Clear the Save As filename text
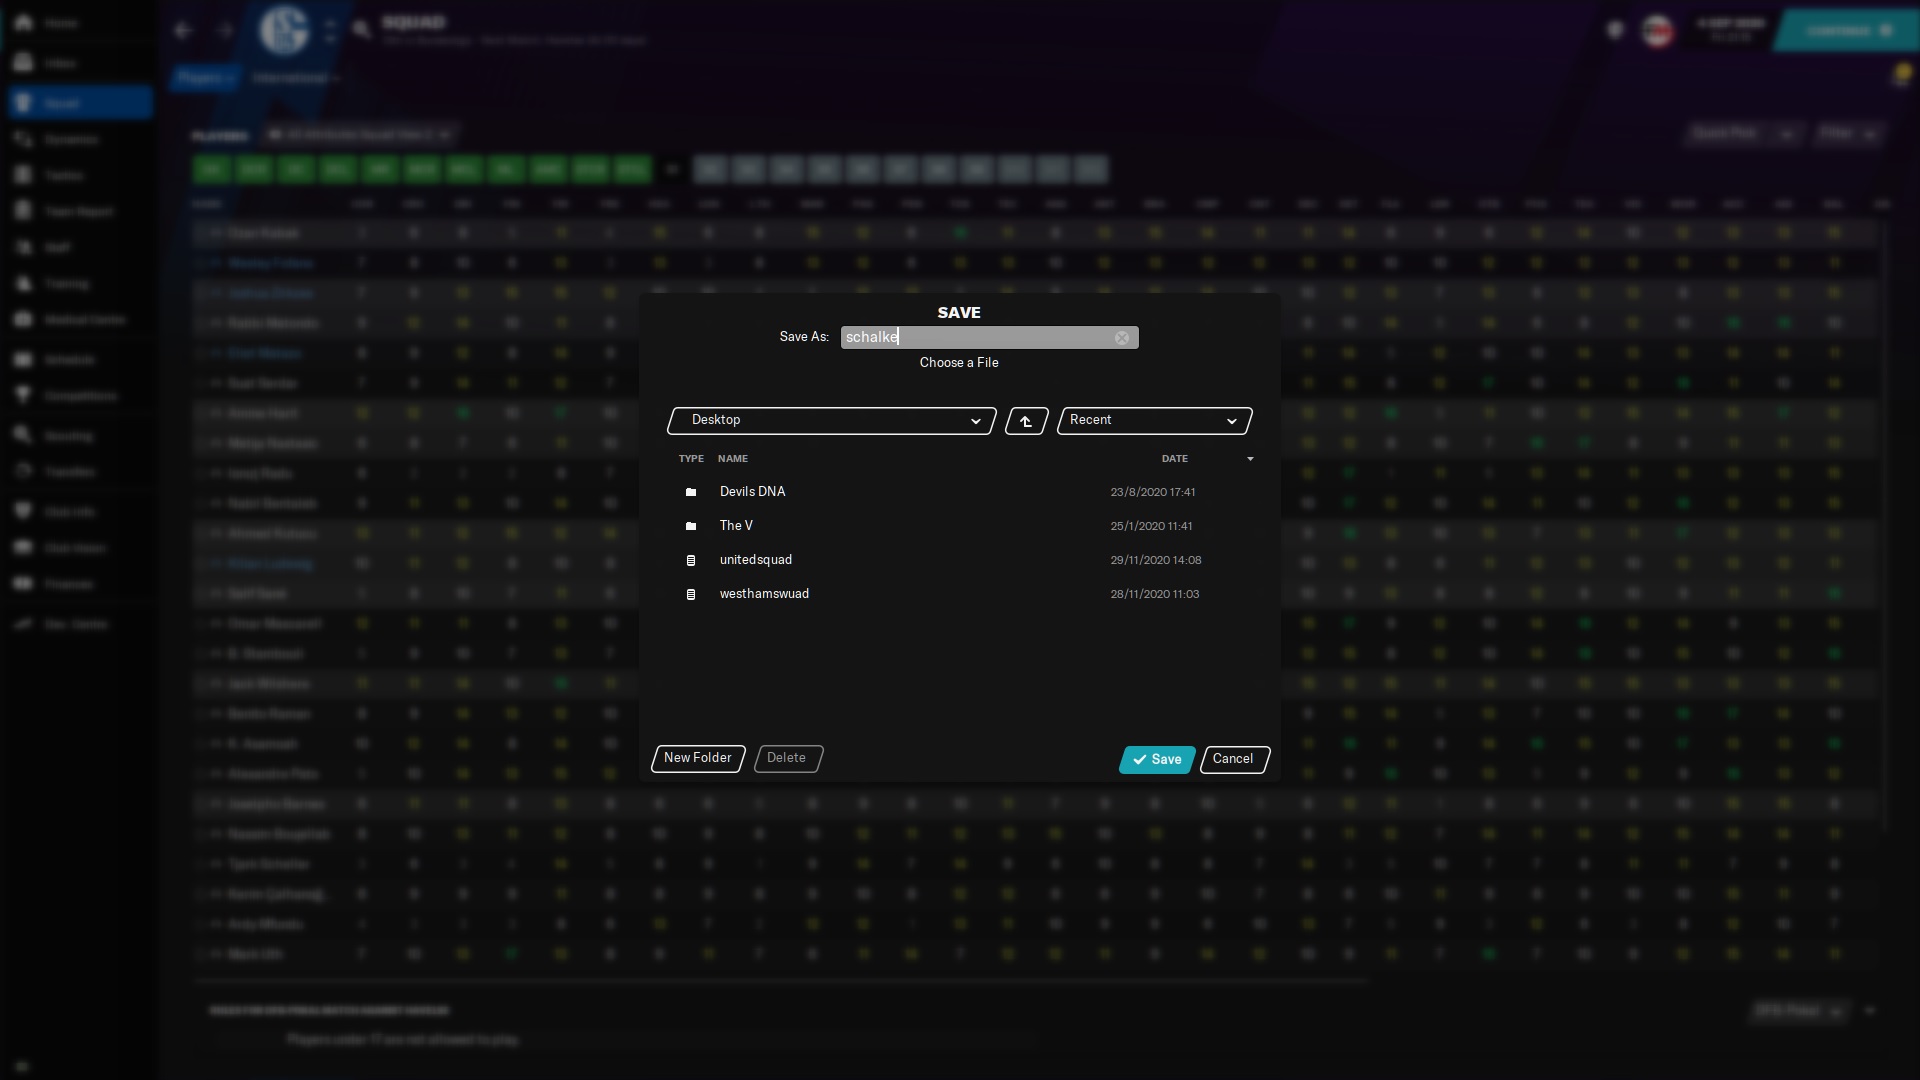Image resolution: width=1920 pixels, height=1080 pixels. click(x=1122, y=338)
